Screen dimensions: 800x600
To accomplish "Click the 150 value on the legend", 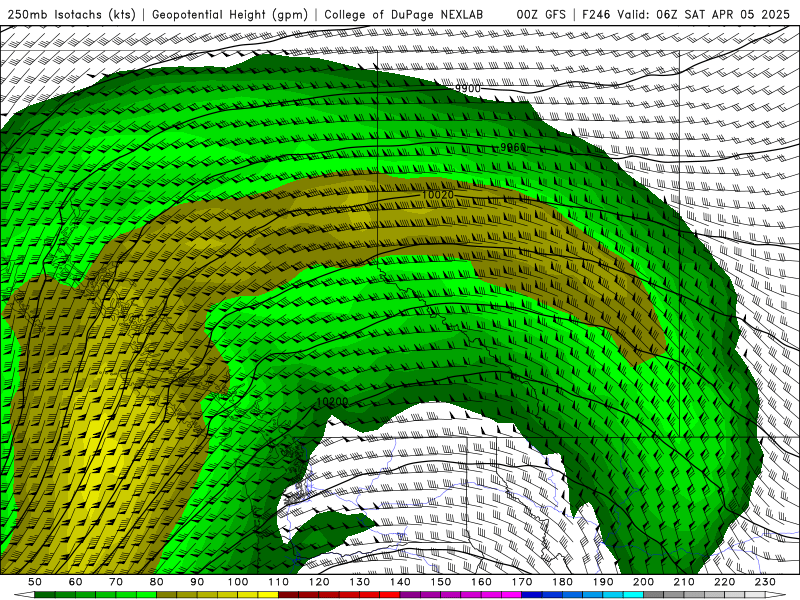I will click(441, 582).
